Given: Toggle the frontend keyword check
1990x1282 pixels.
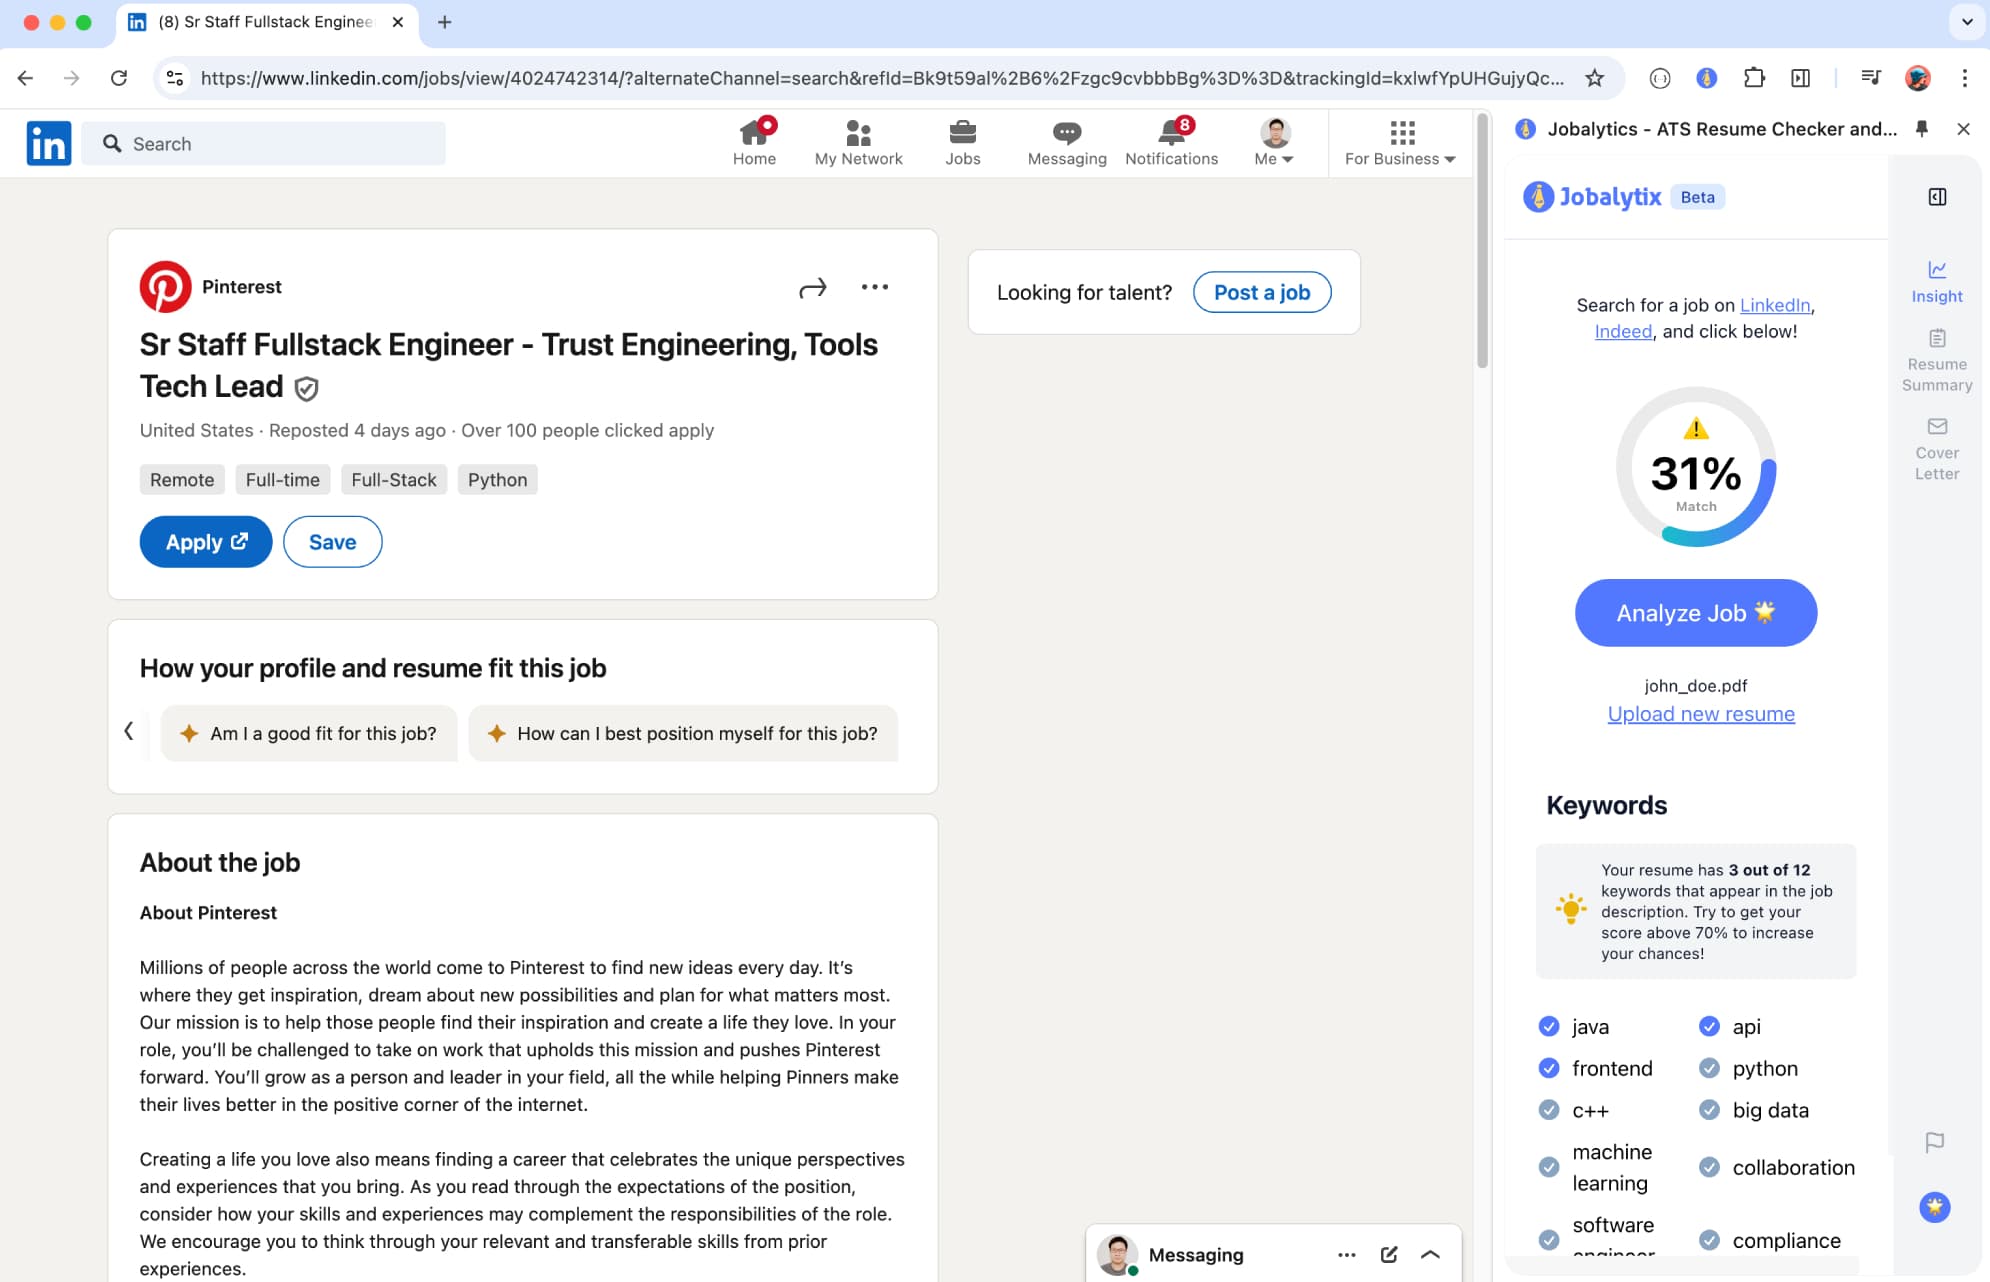Looking at the screenshot, I should coord(1549,1068).
